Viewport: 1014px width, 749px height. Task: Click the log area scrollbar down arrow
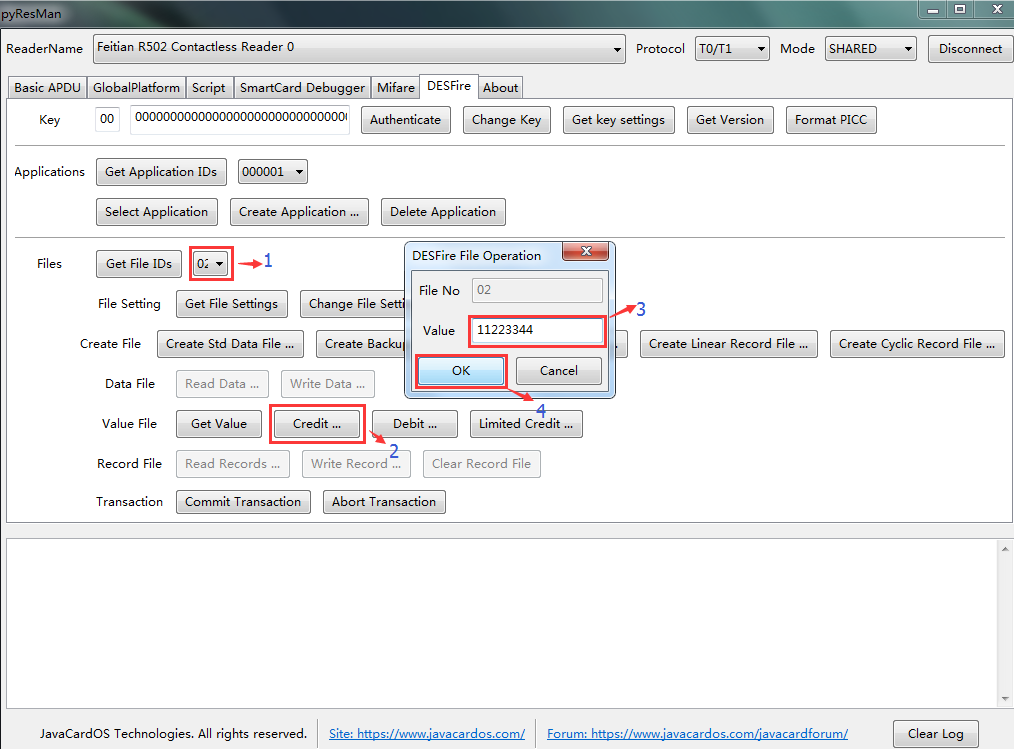pos(1005,699)
